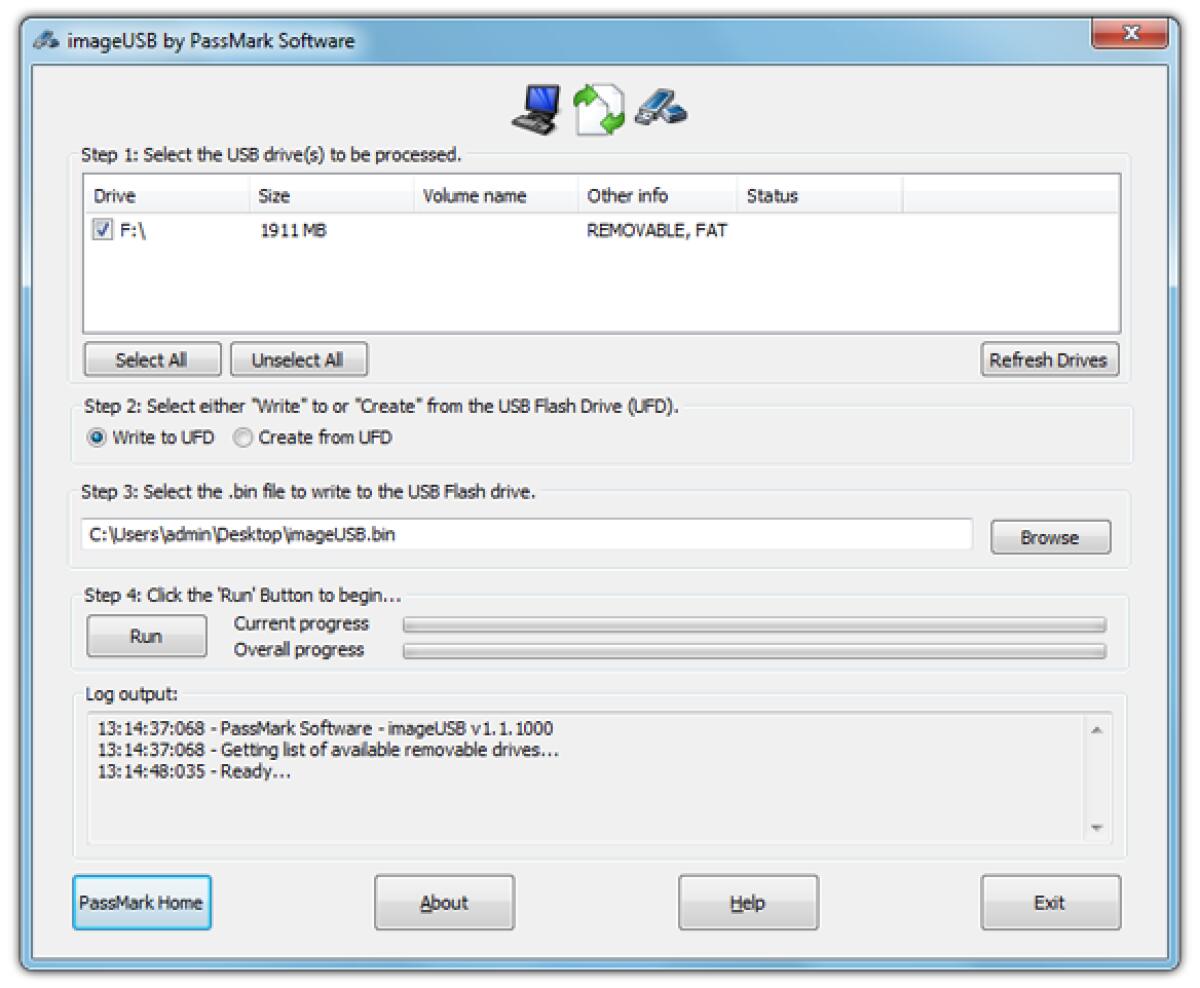Open the Help documentation

(x=748, y=902)
